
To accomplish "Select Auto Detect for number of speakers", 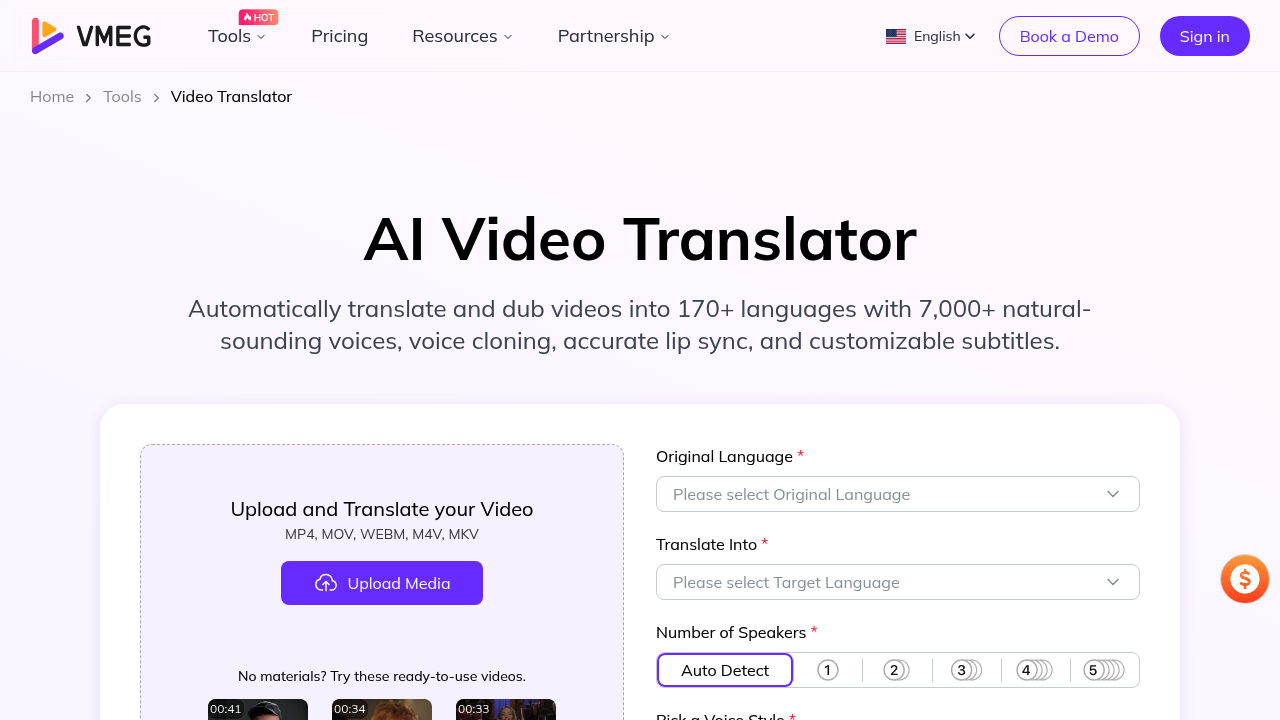I will coord(724,670).
